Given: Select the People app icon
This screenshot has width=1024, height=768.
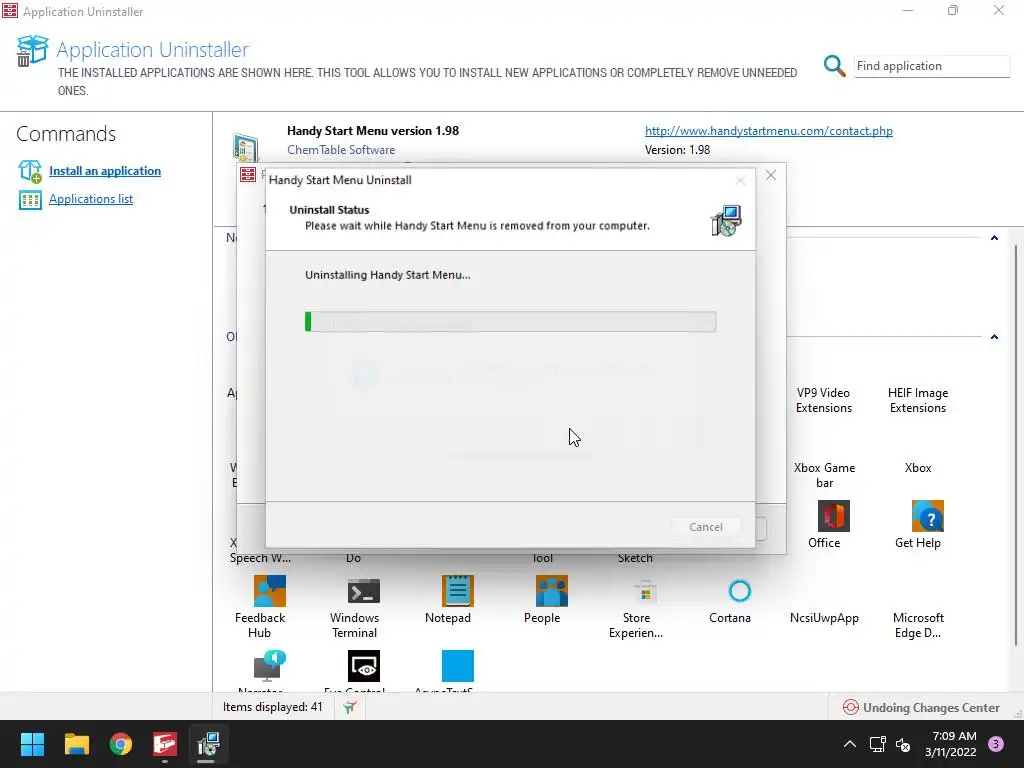Looking at the screenshot, I should (551, 591).
